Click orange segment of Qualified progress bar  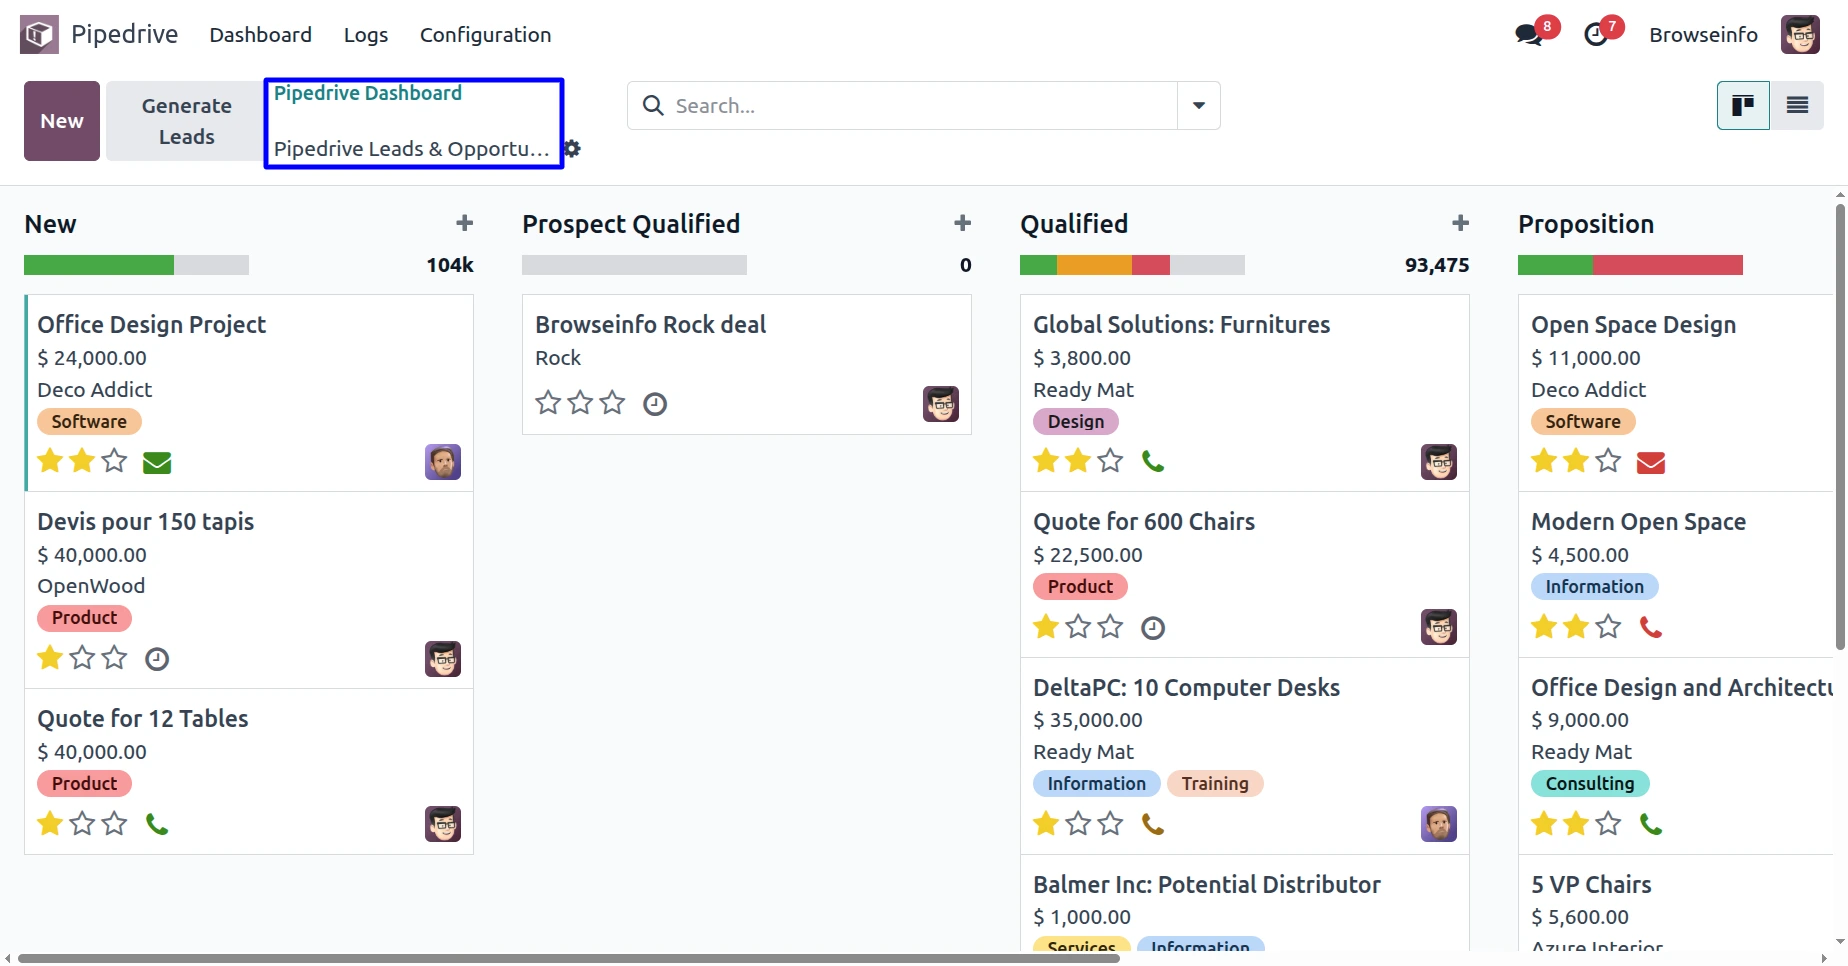pyautogui.click(x=1094, y=265)
